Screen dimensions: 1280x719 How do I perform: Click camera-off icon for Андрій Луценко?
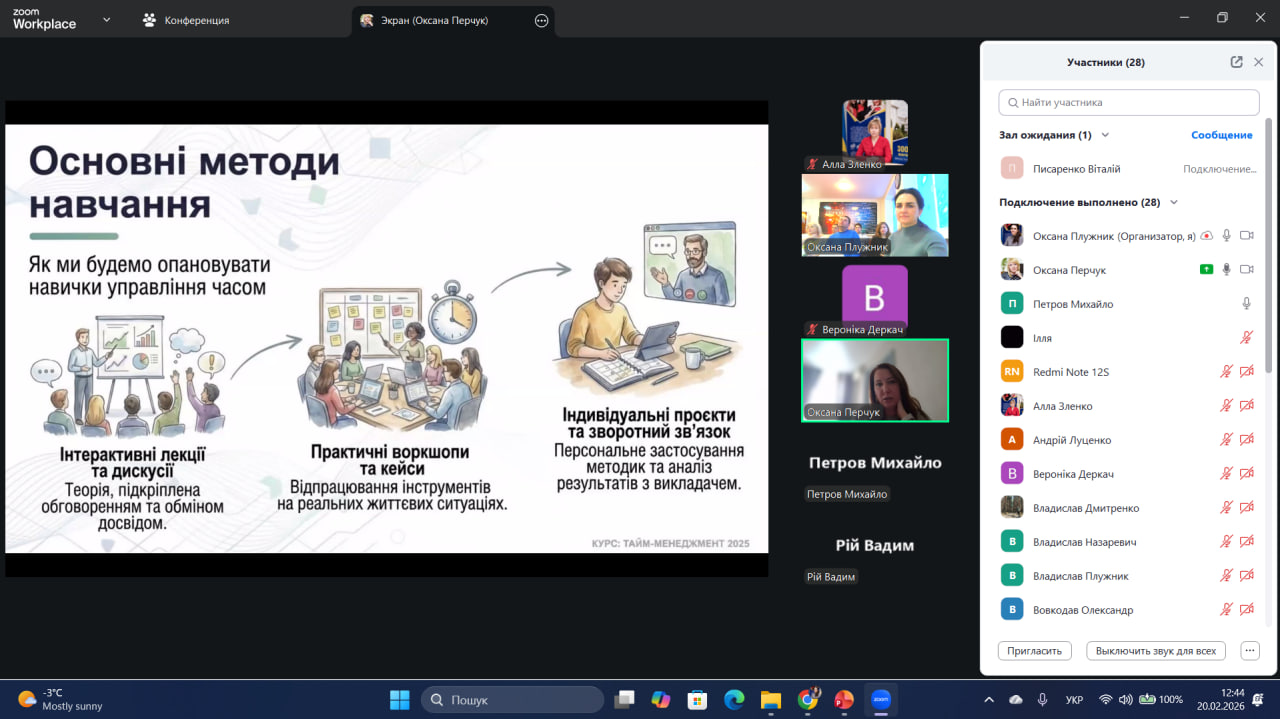(x=1246, y=440)
